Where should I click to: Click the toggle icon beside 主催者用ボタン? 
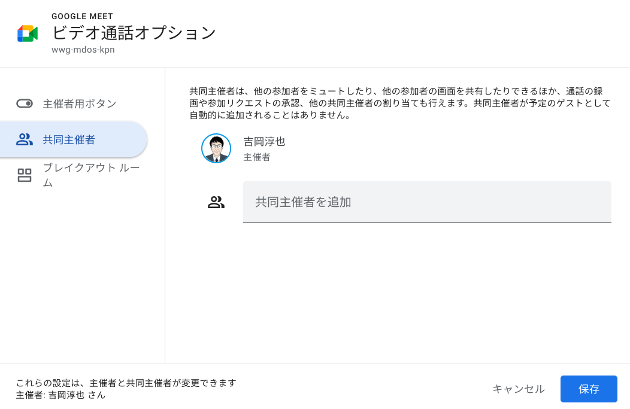tap(25, 104)
